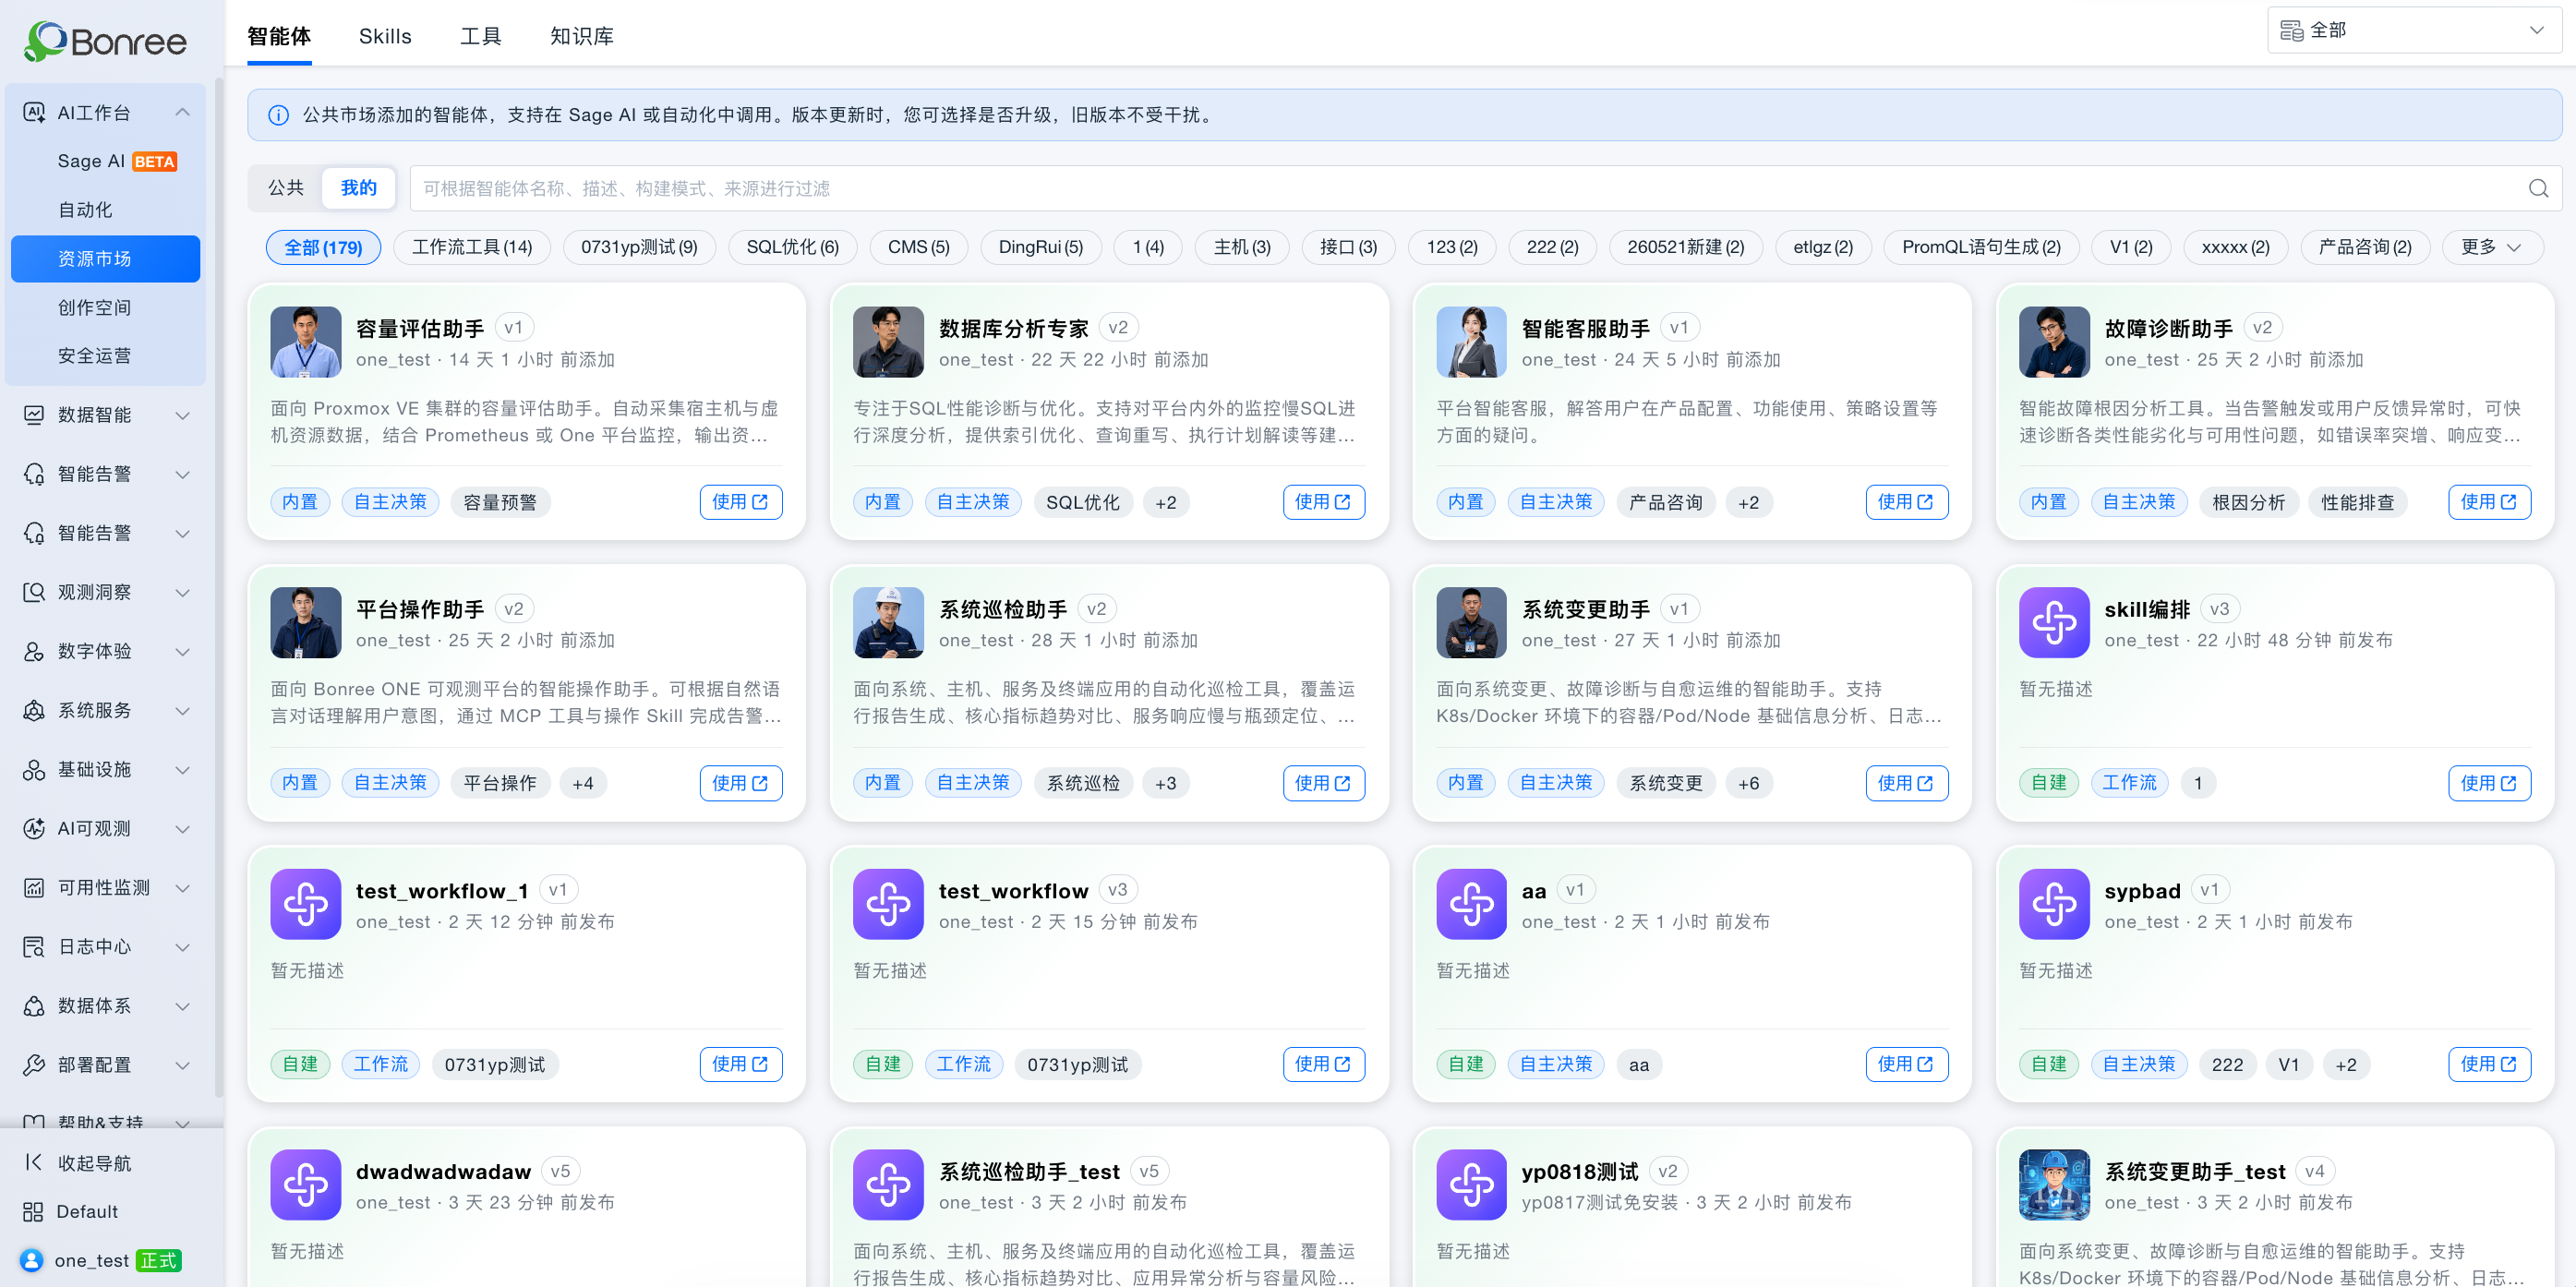
Task: Collapse the AI工作台 section chevron
Action: tap(182, 112)
